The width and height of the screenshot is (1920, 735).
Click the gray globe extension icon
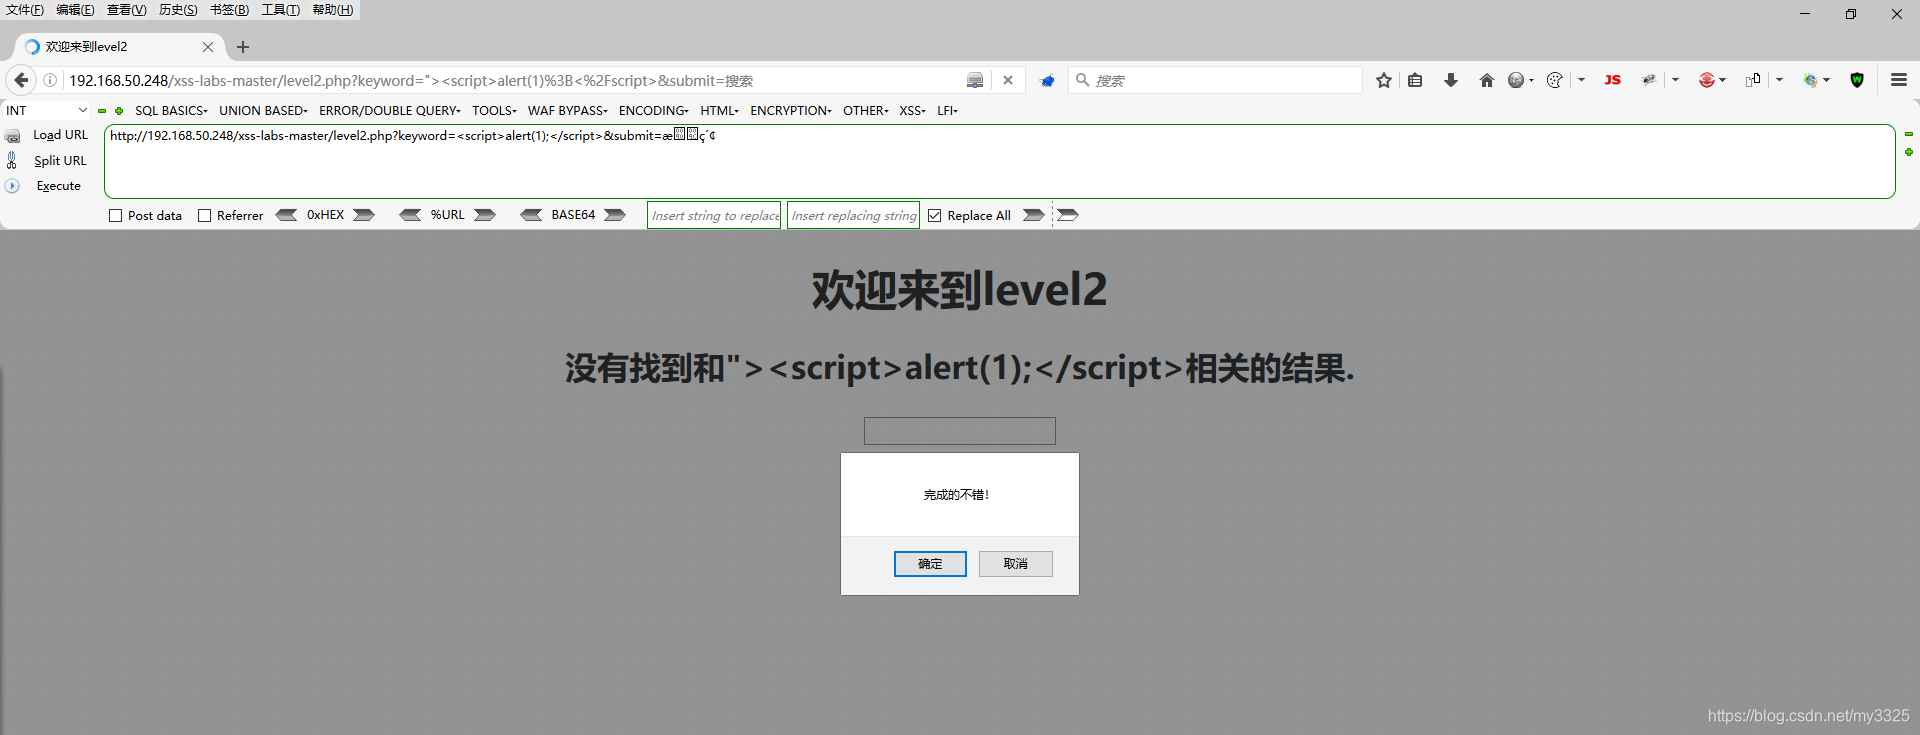point(1517,80)
